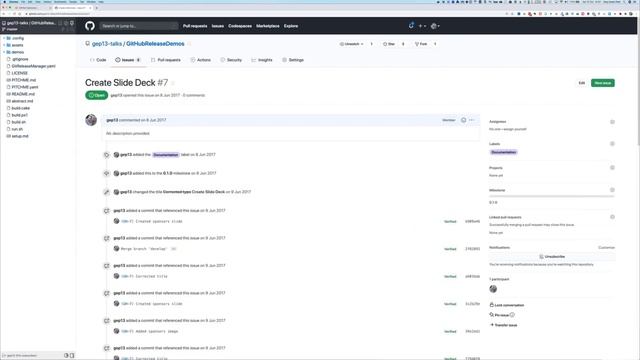Click the Customize notifications link
Viewport: 640px width, 360px height.
tap(606, 247)
